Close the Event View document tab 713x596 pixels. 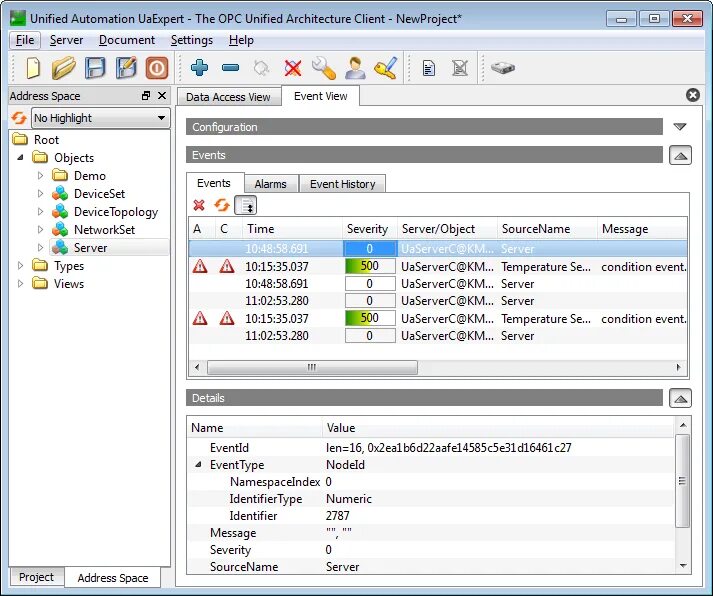pos(693,95)
